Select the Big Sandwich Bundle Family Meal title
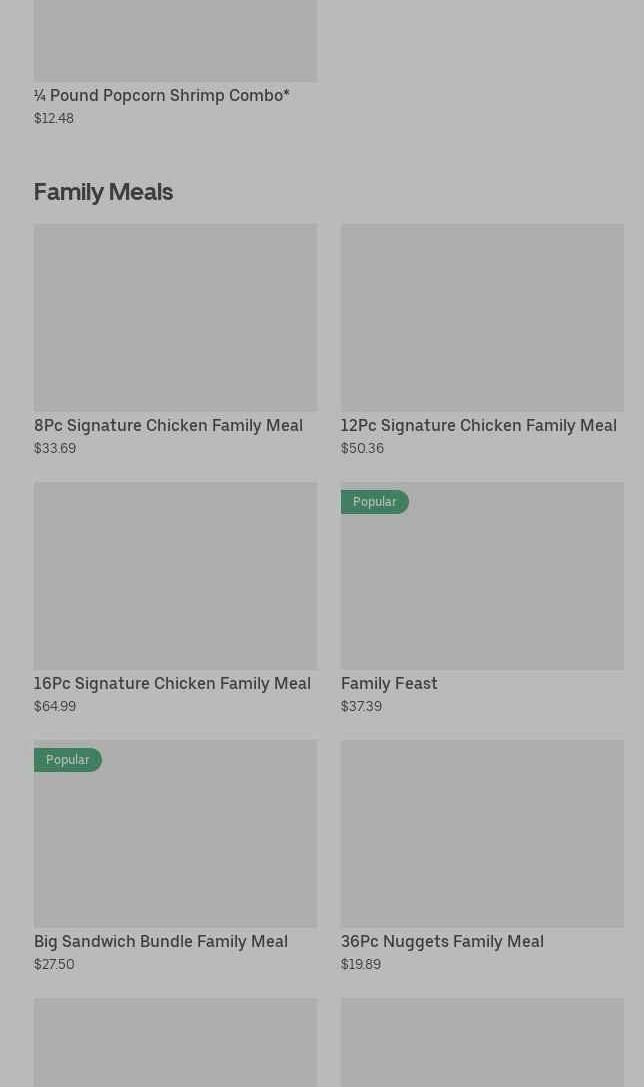The width and height of the screenshot is (644, 1087). 161,942
